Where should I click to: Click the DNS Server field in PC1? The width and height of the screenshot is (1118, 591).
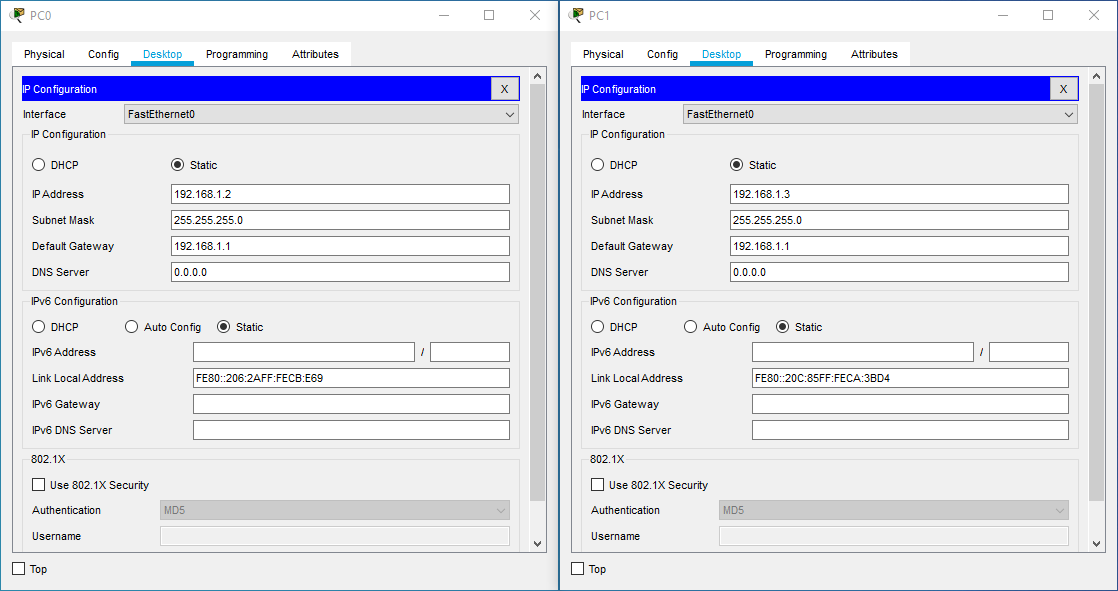[x=899, y=272]
